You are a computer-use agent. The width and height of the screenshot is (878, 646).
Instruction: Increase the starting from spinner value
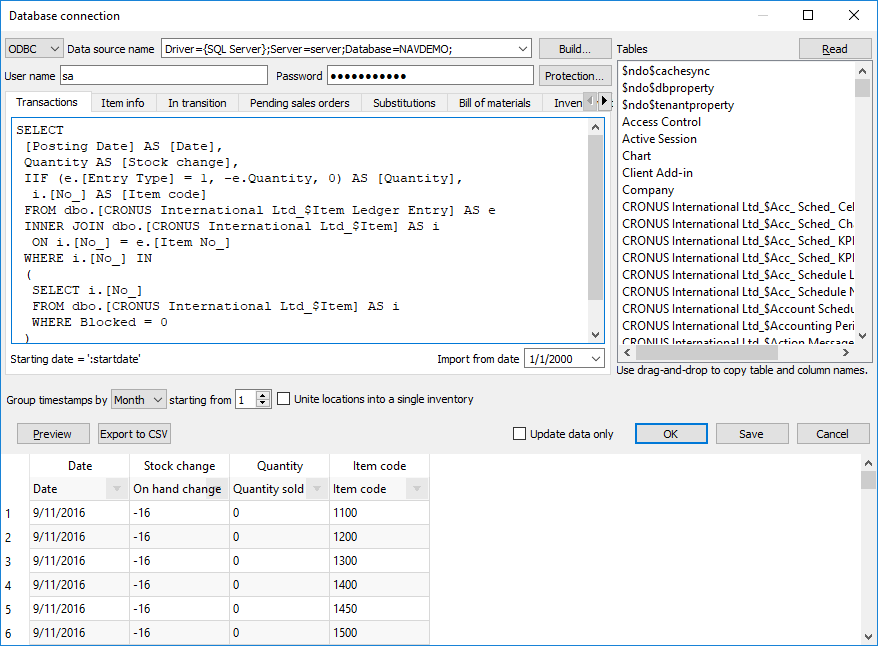pos(264,395)
